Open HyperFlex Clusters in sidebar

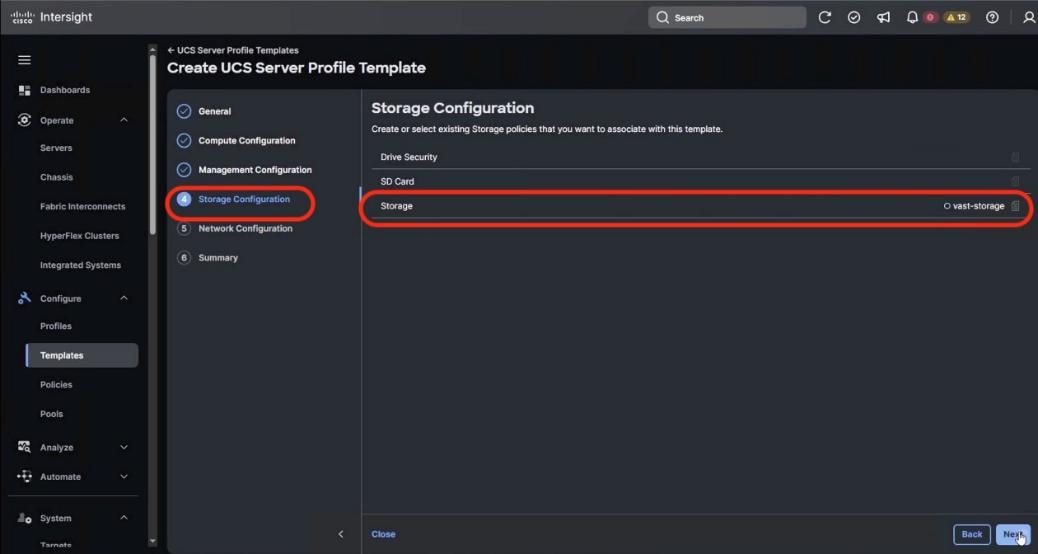79,236
